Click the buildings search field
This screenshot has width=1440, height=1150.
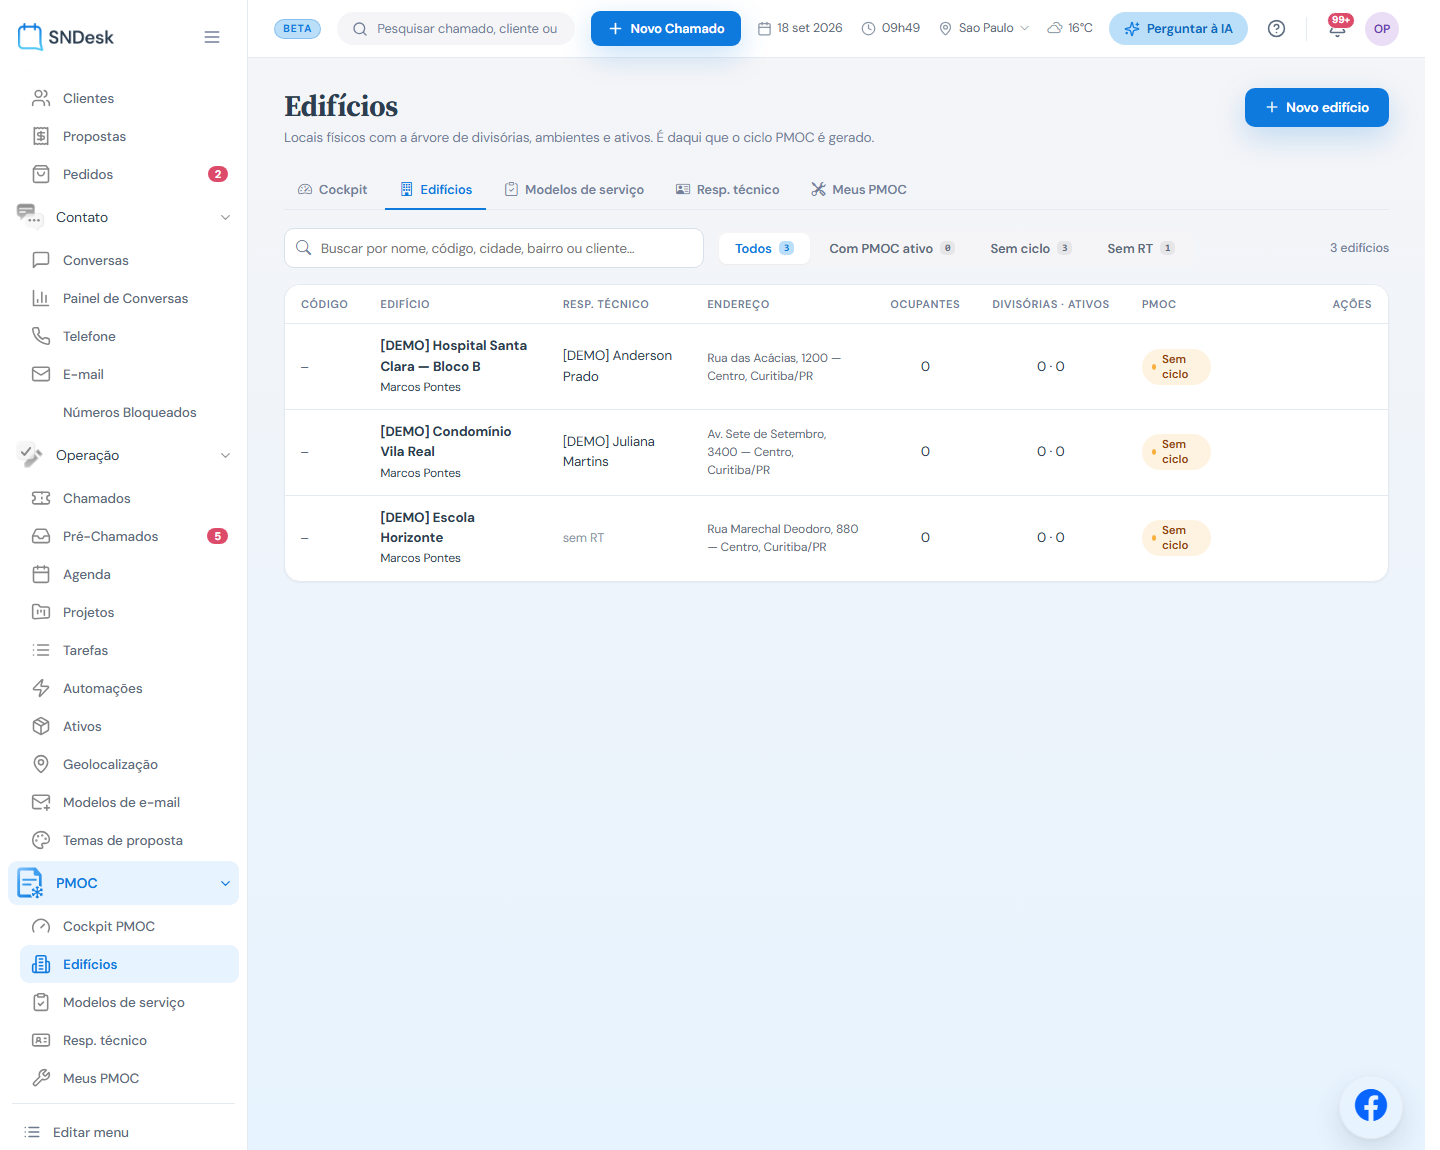coord(494,248)
